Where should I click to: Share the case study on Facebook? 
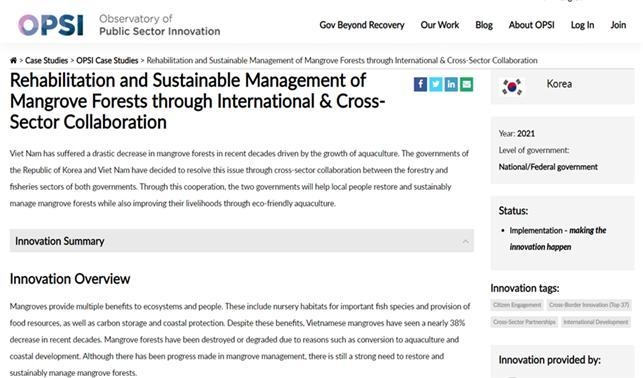pyautogui.click(x=420, y=84)
